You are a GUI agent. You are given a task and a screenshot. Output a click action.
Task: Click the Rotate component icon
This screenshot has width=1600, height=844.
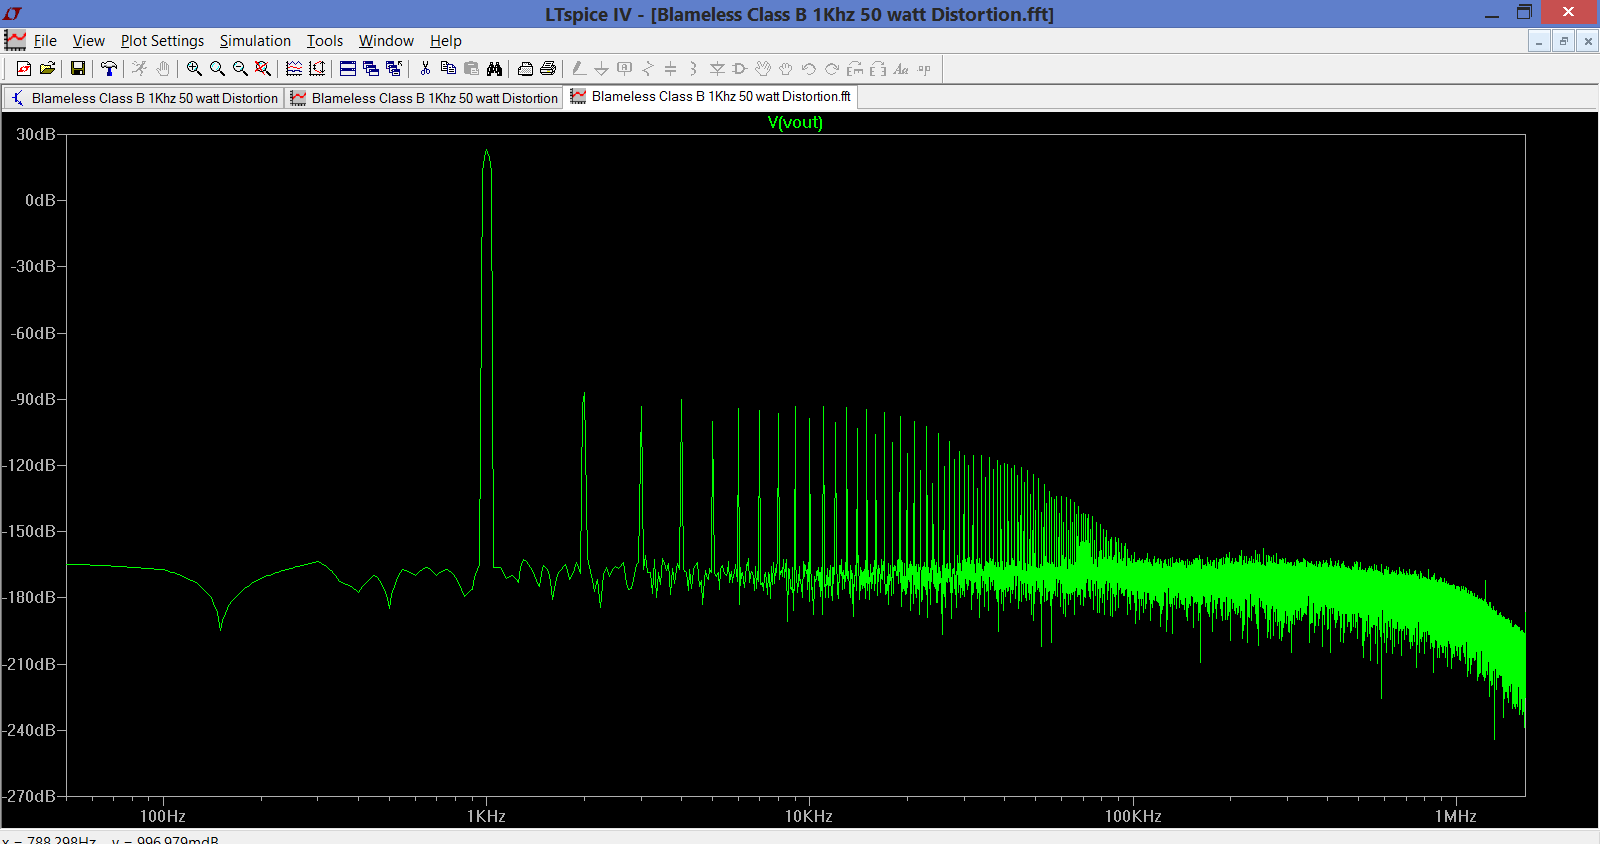point(855,69)
